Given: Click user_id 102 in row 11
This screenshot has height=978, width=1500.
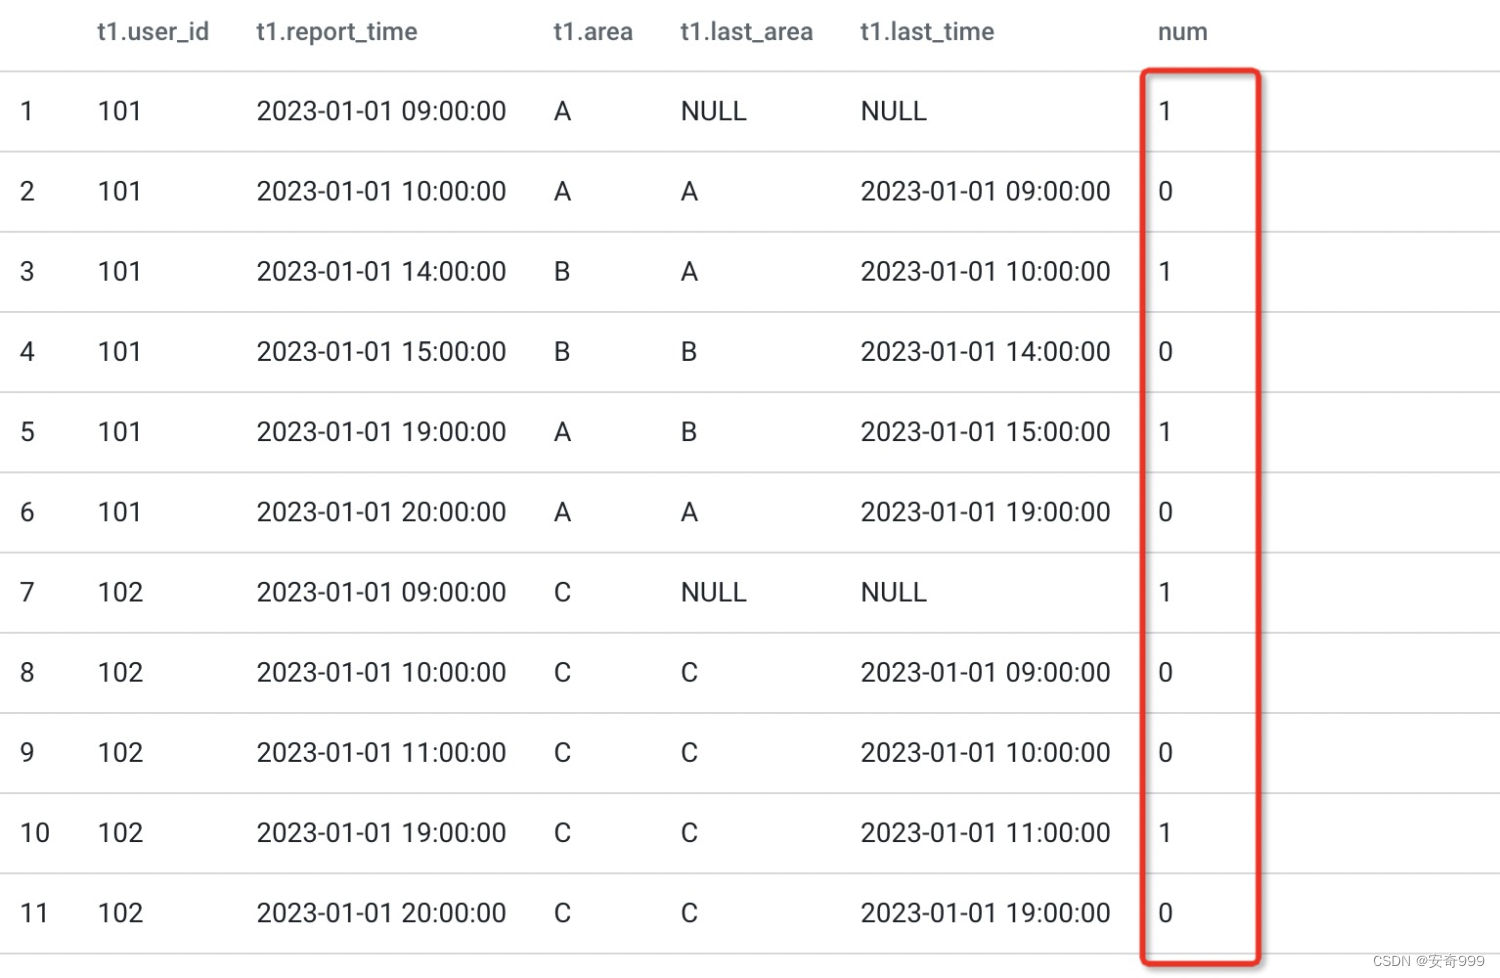Looking at the screenshot, I should [x=121, y=913].
